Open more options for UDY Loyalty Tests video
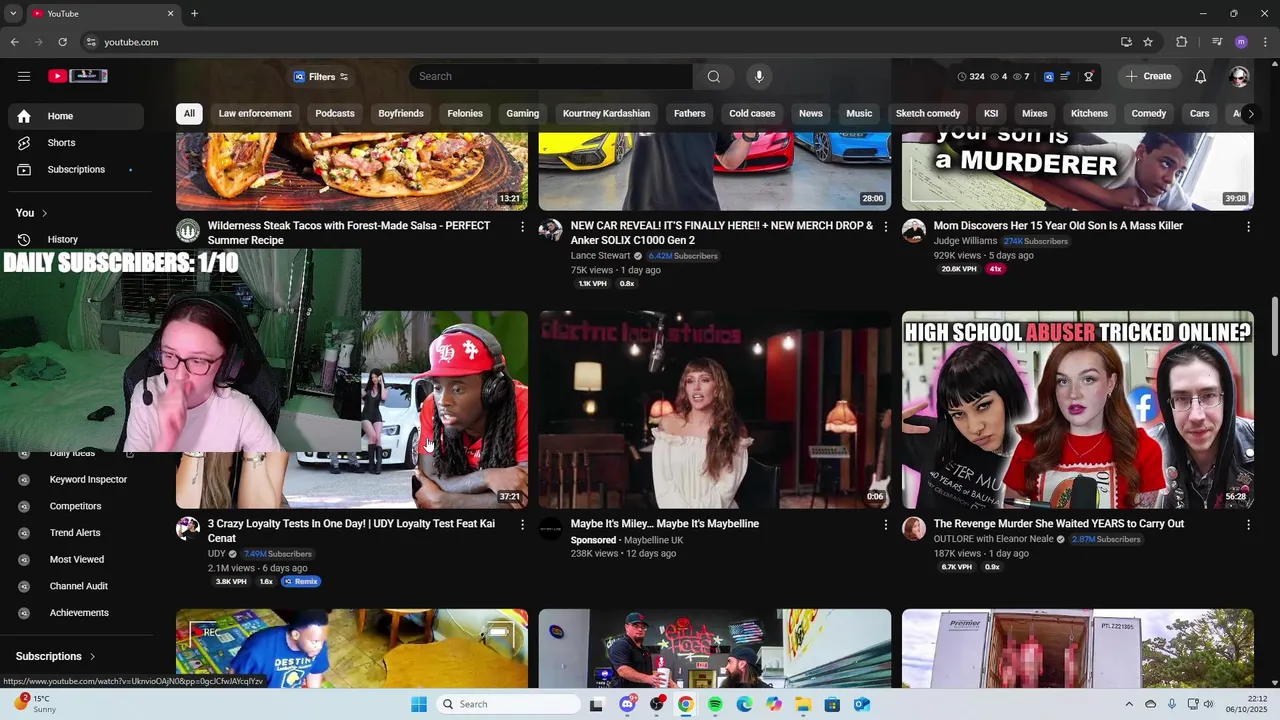Screen dimensions: 1280x720 (x=522, y=525)
